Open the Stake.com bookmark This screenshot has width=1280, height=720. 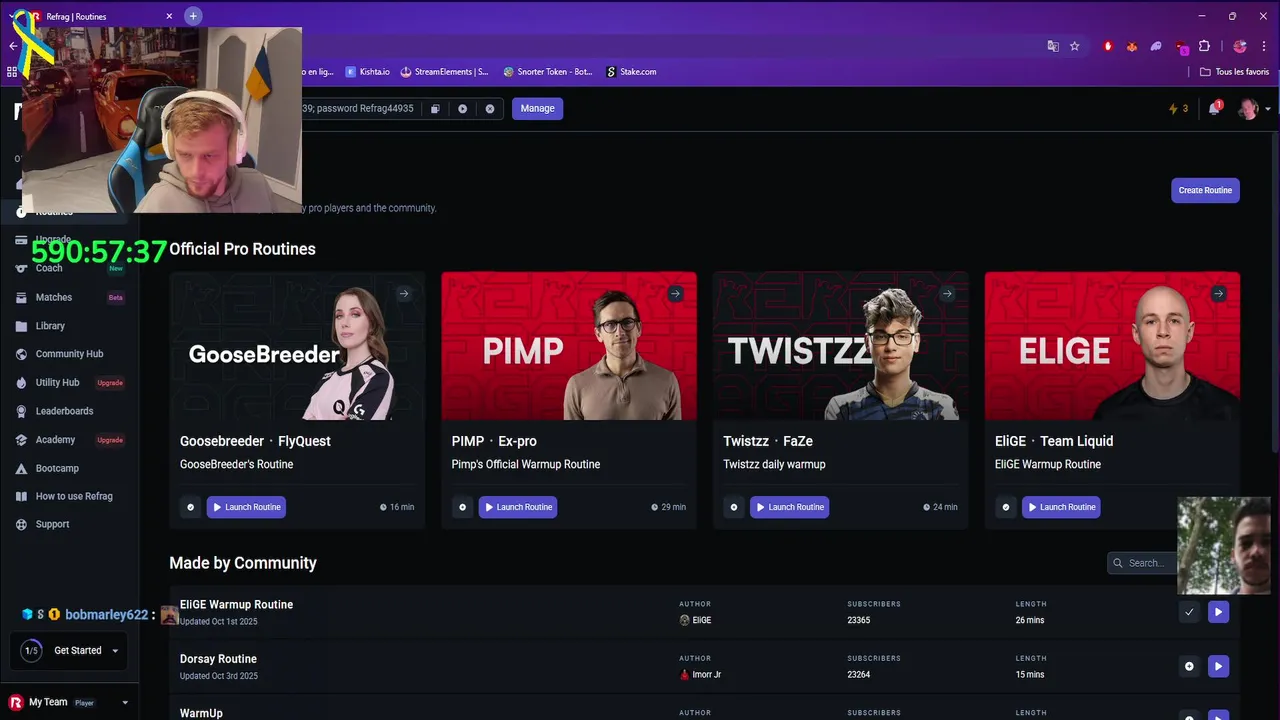coord(631,72)
